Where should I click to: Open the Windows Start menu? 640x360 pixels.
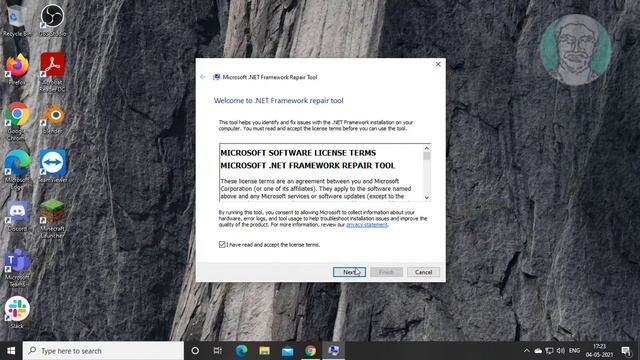point(11,351)
